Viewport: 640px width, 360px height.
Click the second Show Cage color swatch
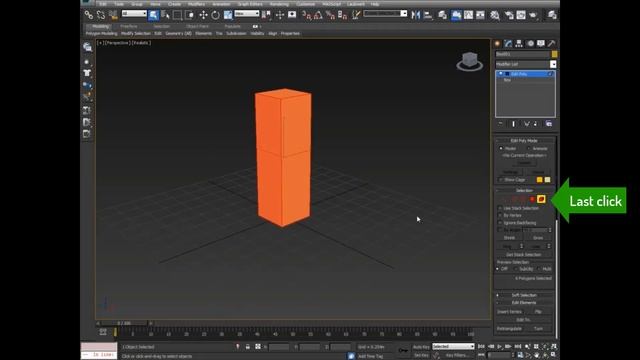point(547,180)
